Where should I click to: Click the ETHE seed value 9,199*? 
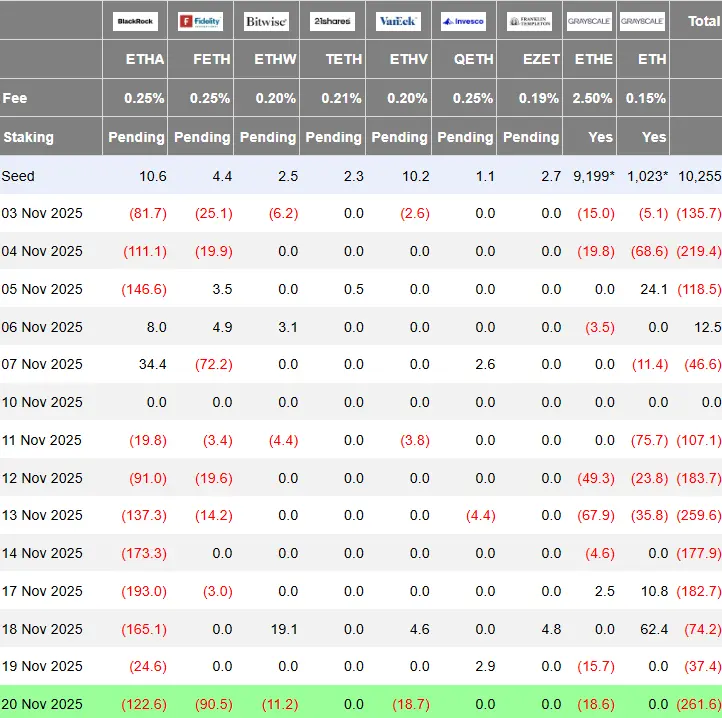tap(594, 176)
